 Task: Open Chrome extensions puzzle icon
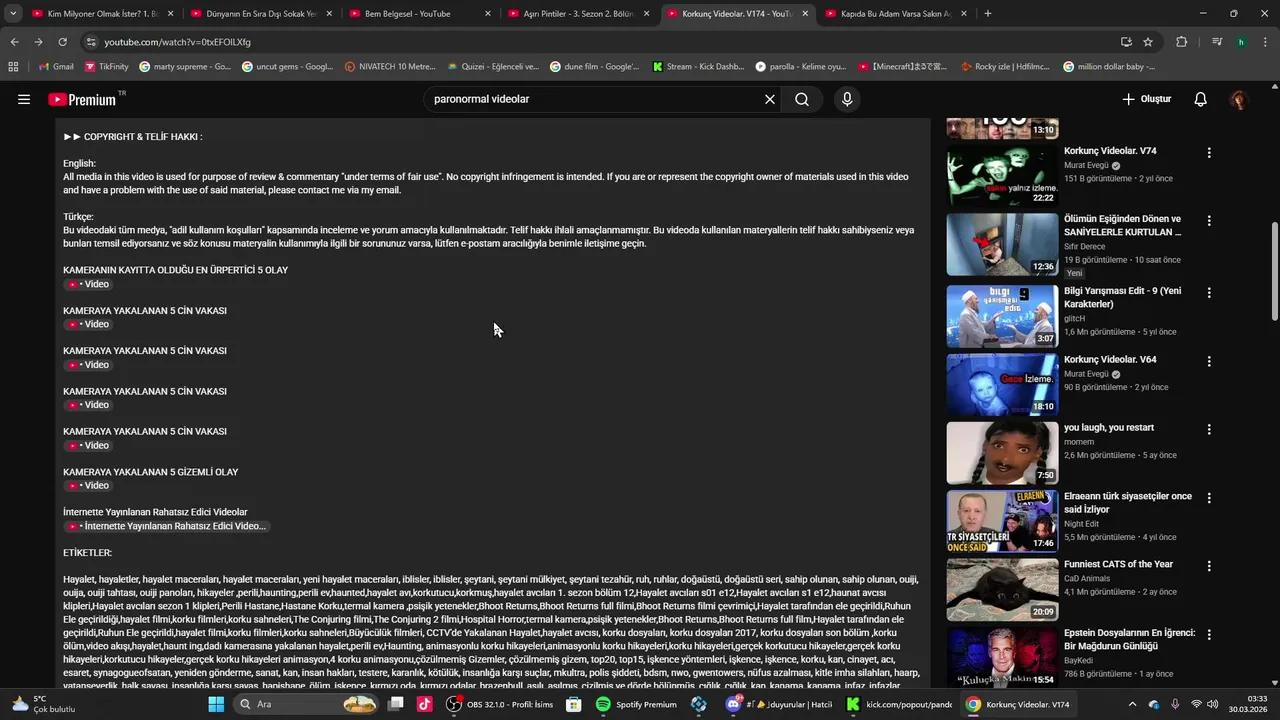pos(1182,42)
